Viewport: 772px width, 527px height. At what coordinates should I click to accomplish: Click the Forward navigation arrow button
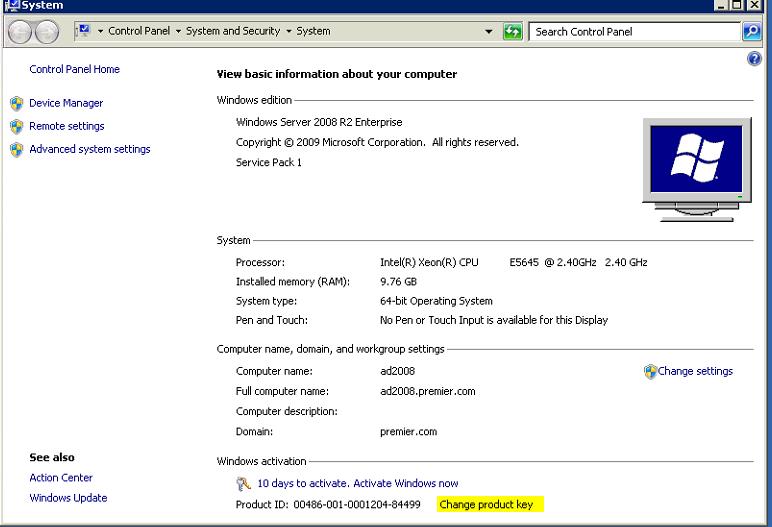(47, 33)
